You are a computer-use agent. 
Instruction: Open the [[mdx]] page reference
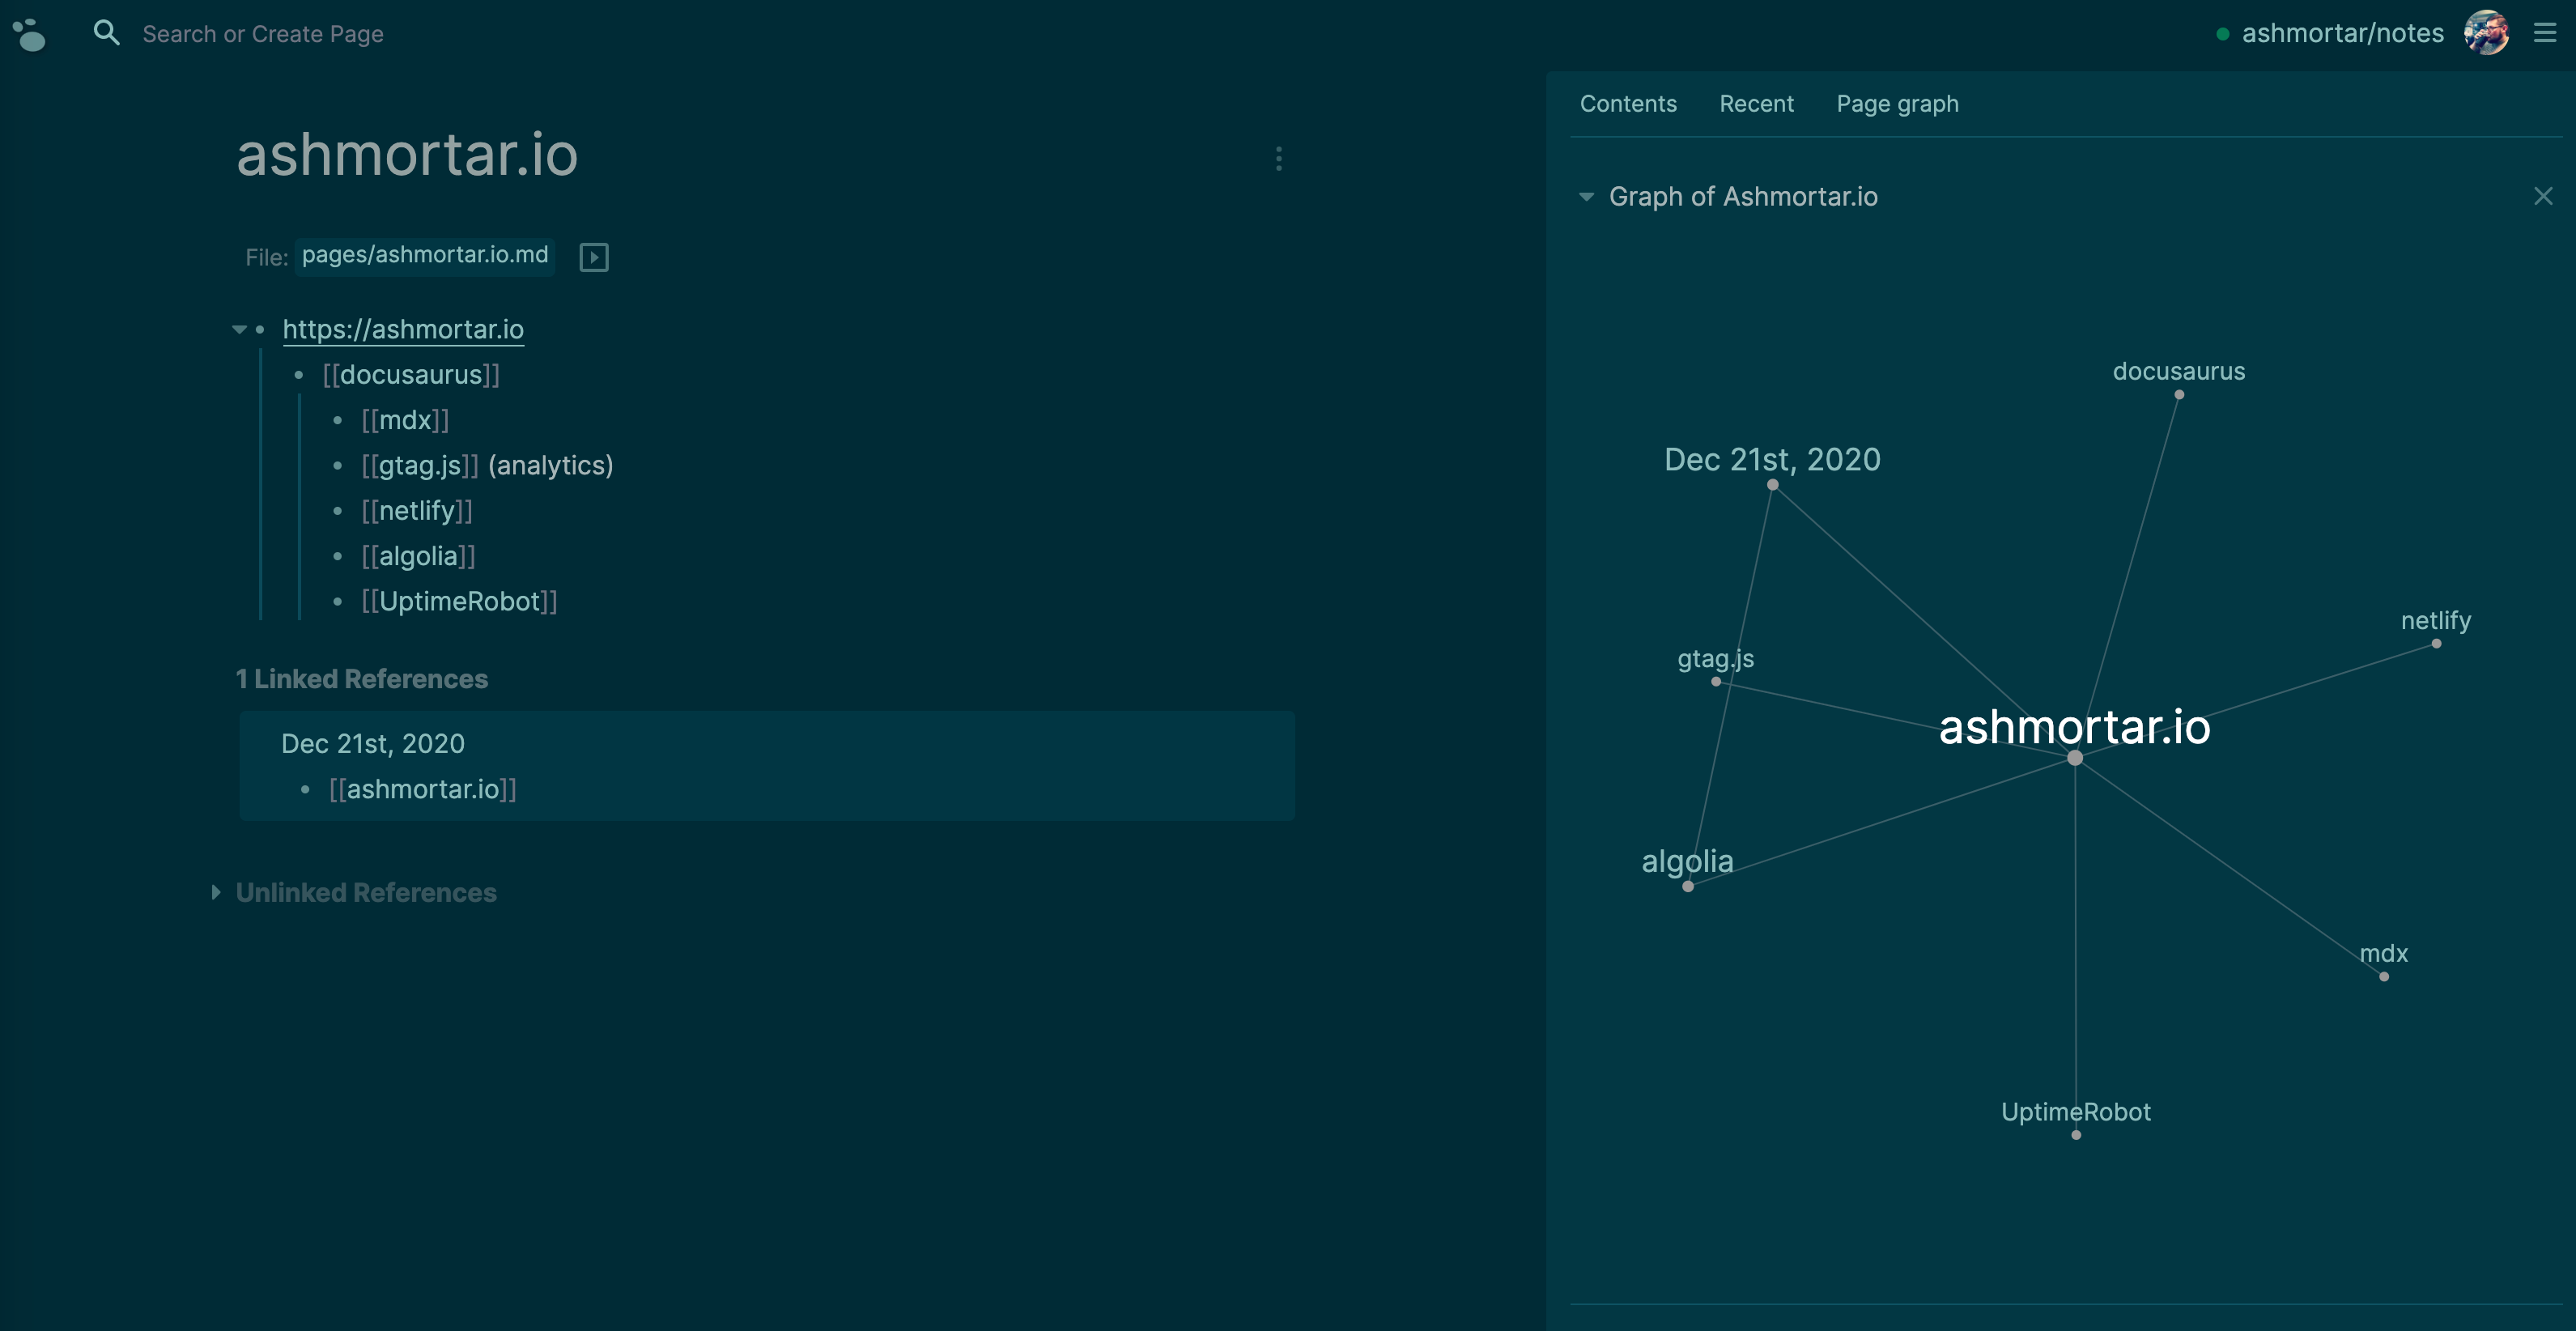tap(405, 420)
